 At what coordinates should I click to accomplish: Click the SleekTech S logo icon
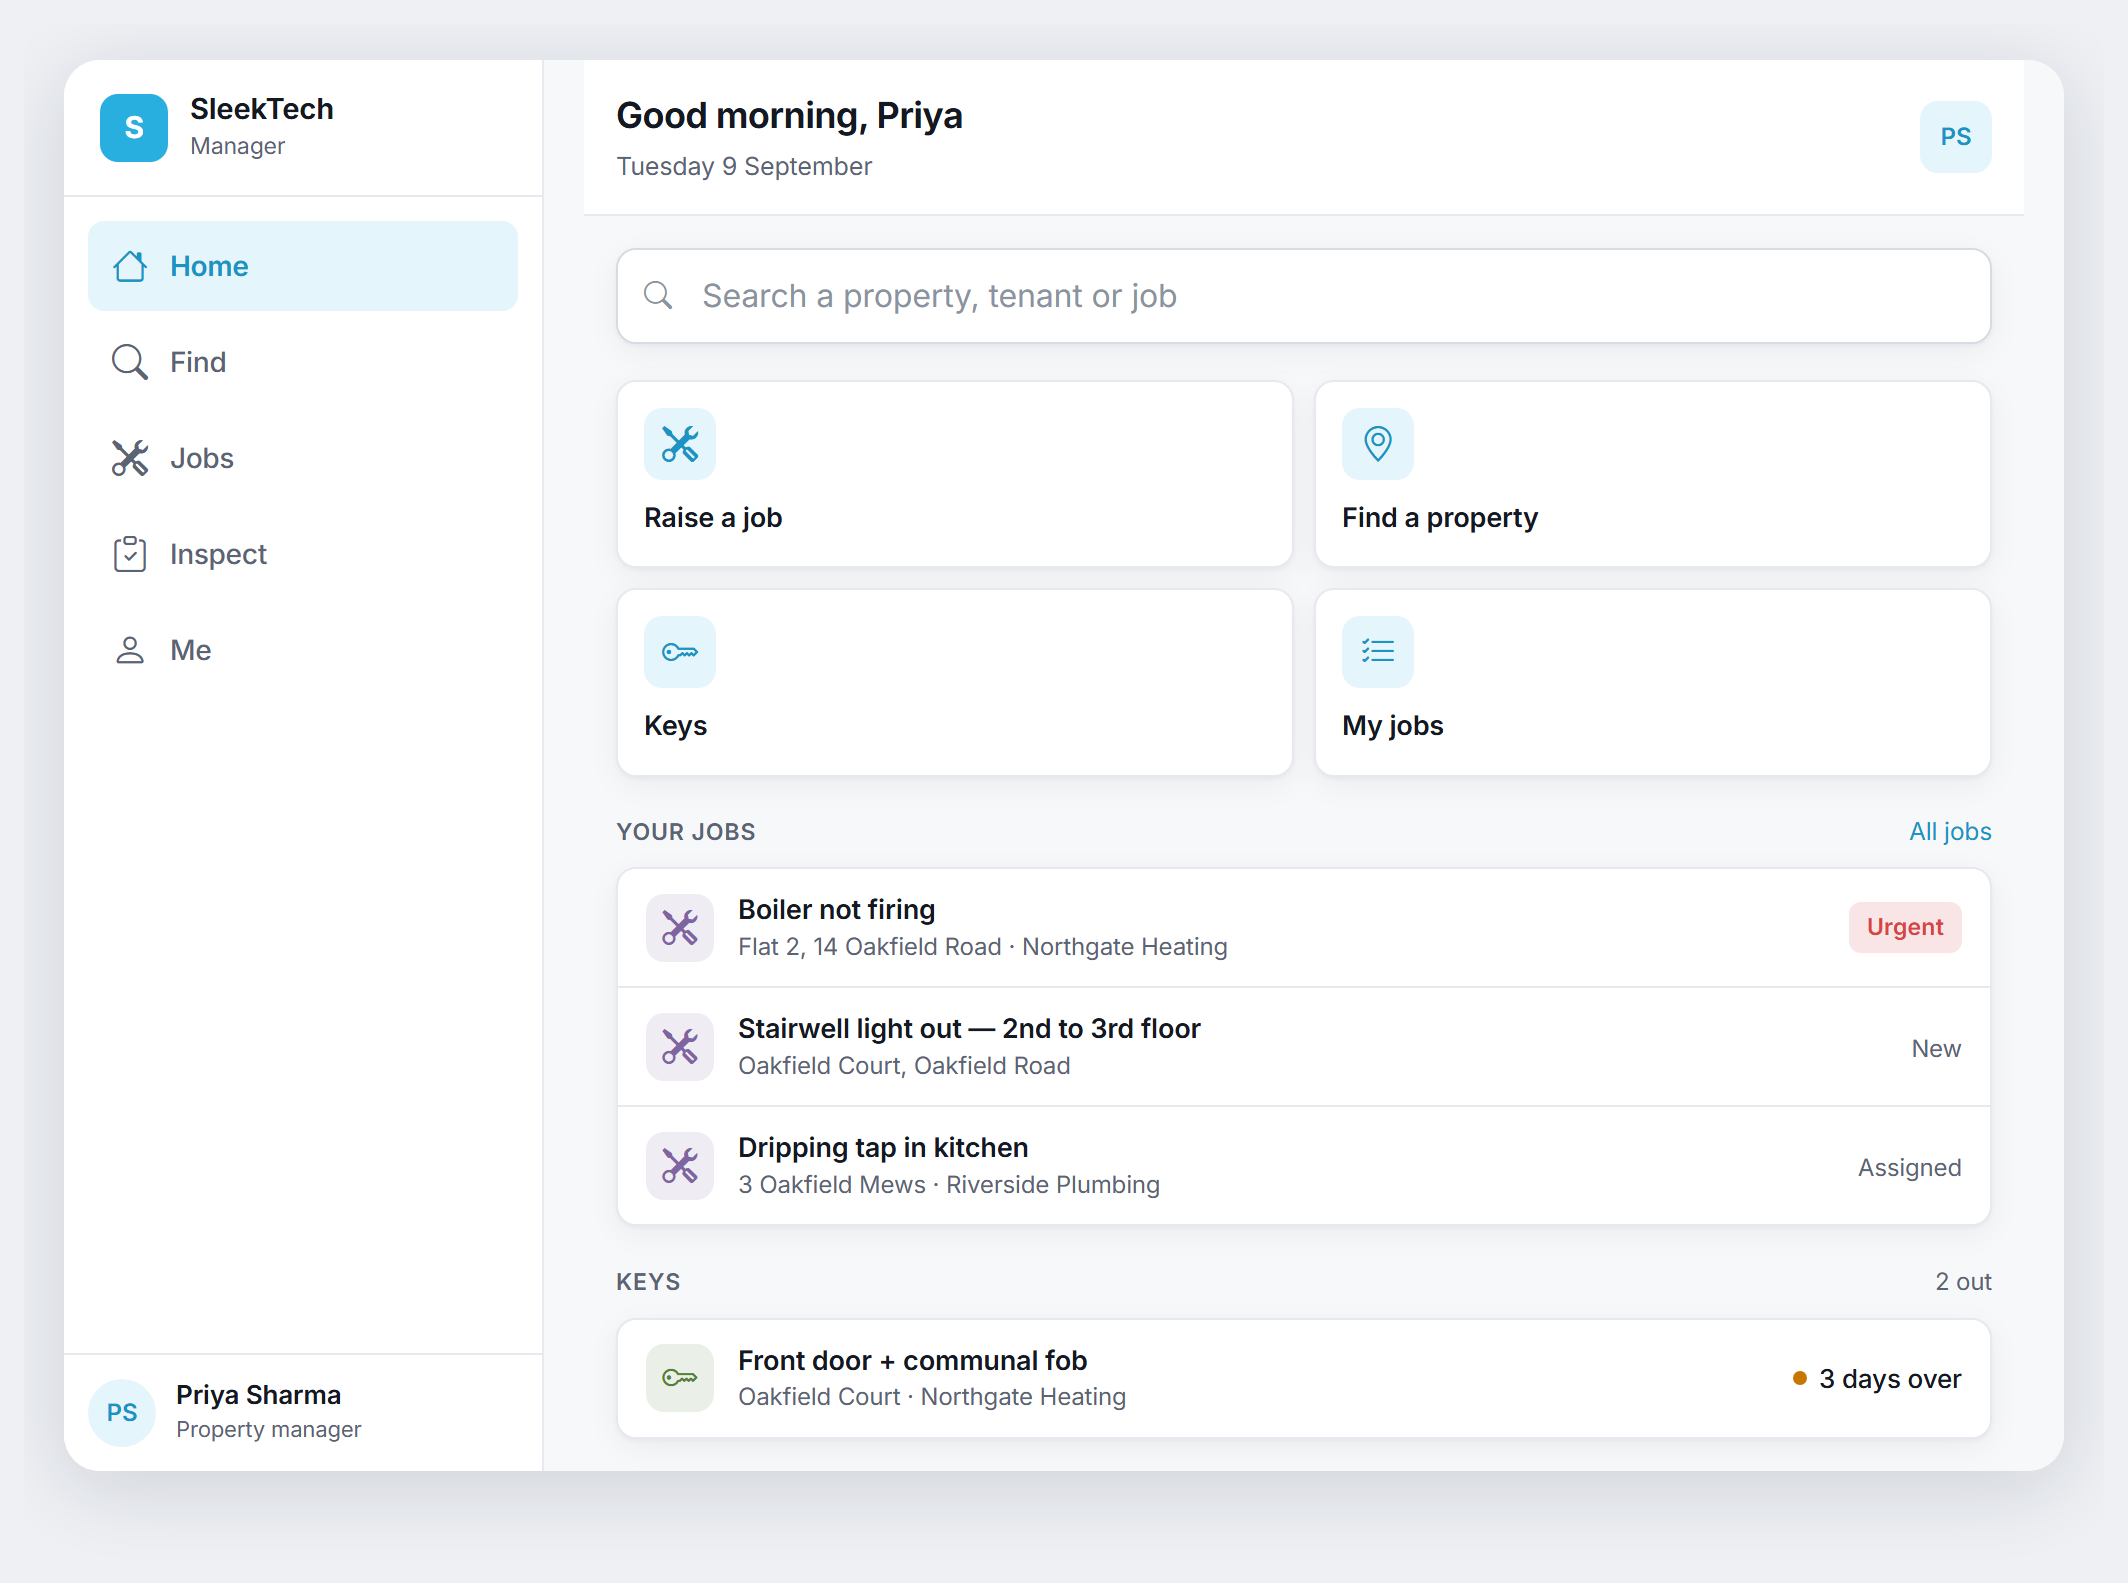pos(134,128)
